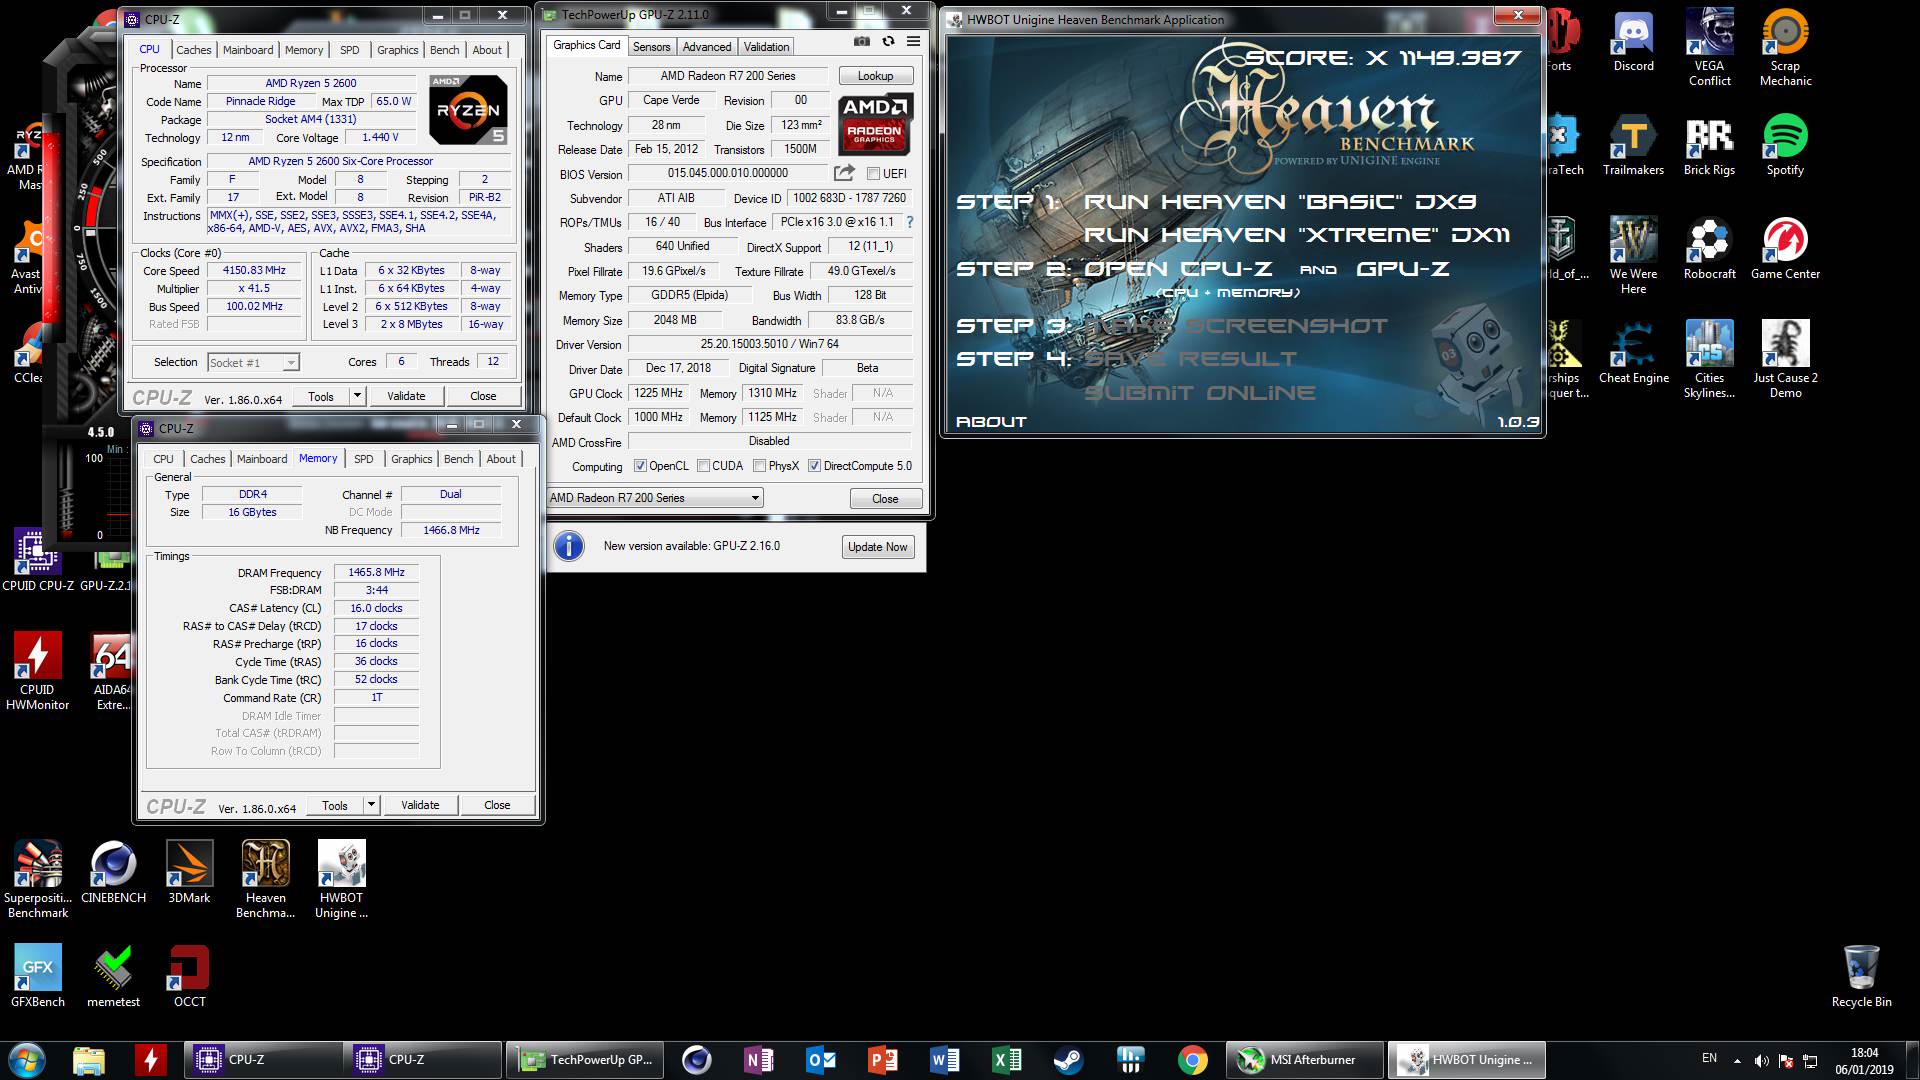Toggle the DirectCompute 5.0 checkbox
Viewport: 1920px width, 1080px height.
click(814, 466)
